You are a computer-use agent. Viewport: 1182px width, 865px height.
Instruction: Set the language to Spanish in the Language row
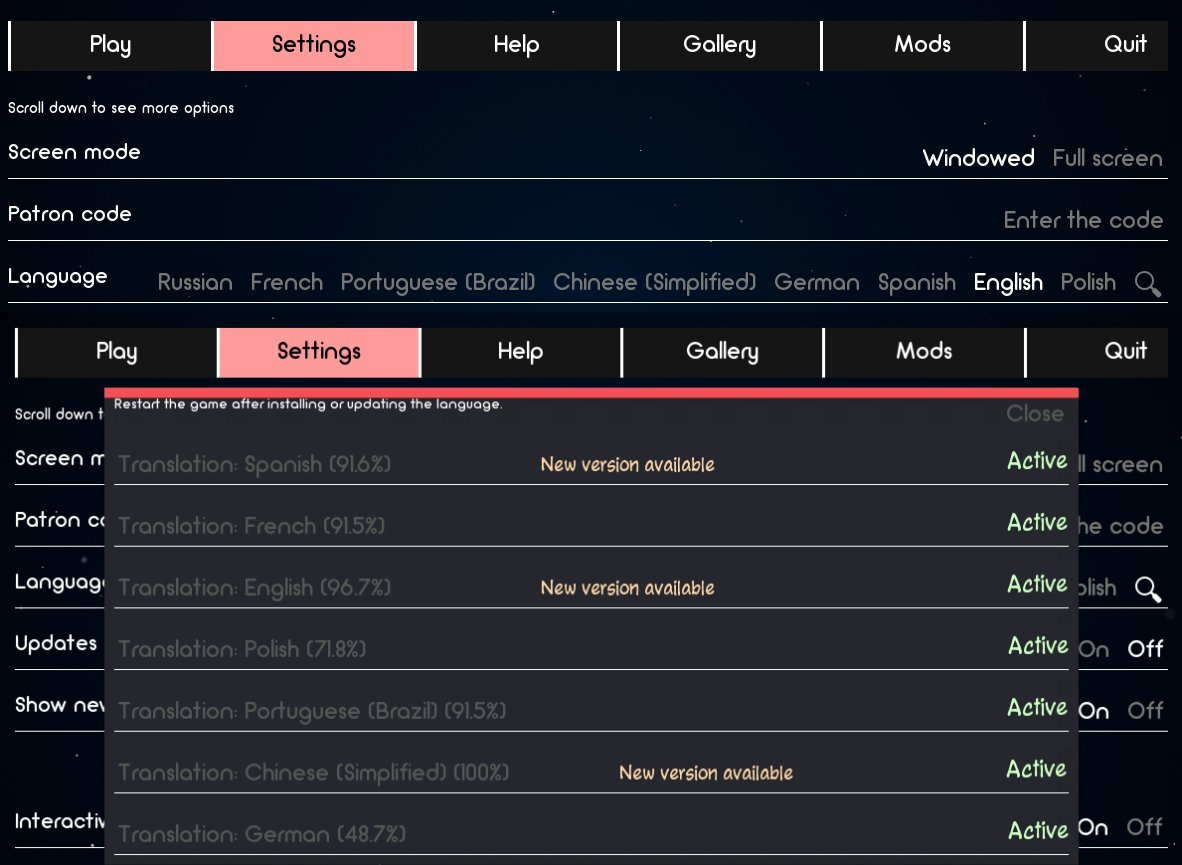point(917,283)
